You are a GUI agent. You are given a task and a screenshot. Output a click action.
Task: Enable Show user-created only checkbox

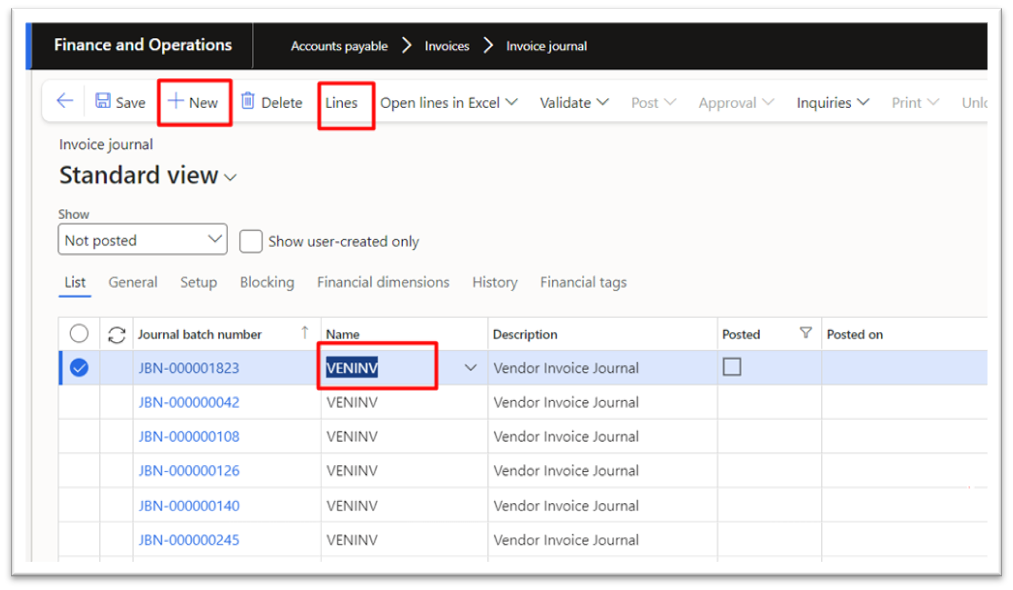tap(251, 241)
